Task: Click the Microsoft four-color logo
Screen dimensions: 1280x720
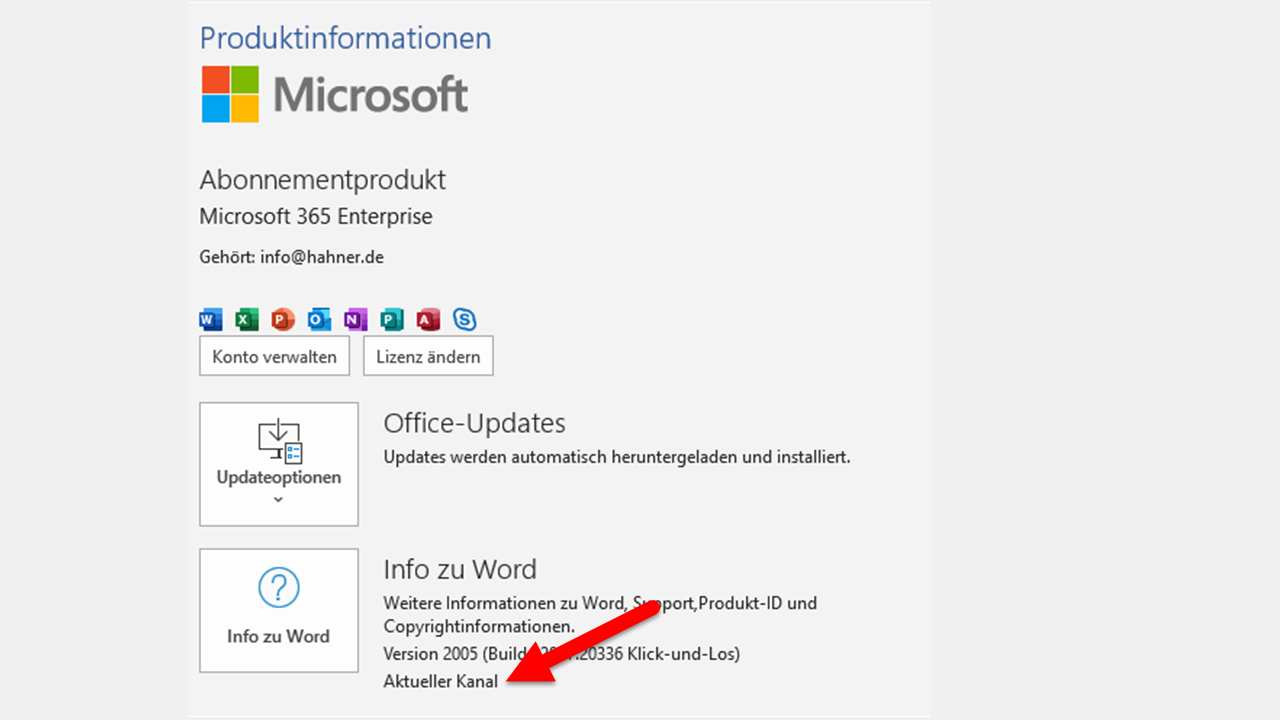Action: coord(230,94)
